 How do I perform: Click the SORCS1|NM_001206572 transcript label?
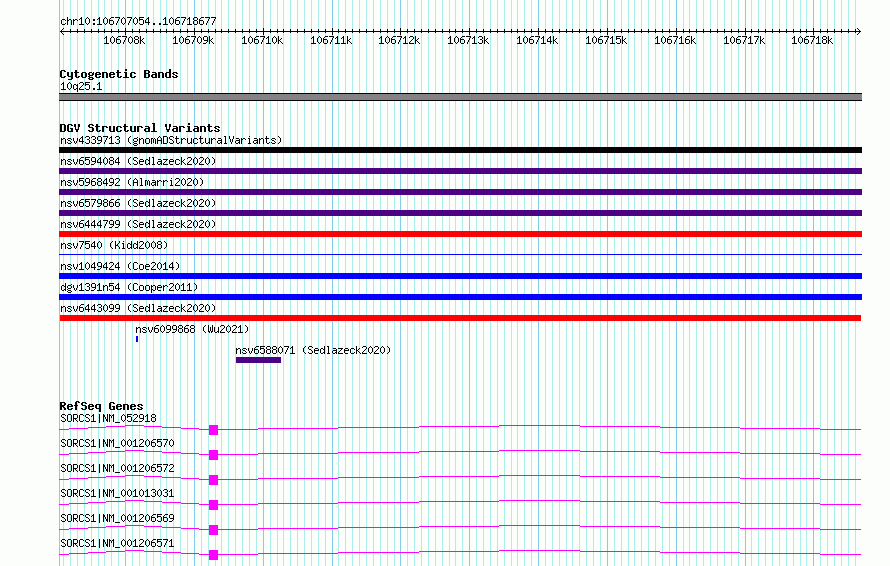coord(117,468)
